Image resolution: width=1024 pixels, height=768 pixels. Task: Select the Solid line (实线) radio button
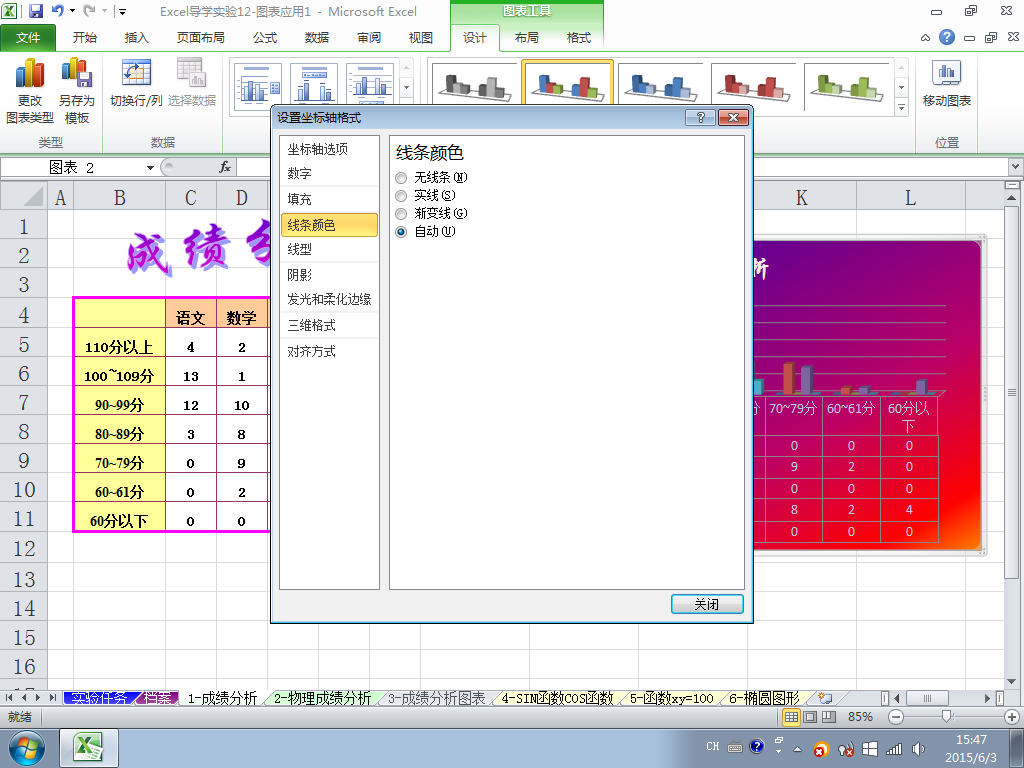(x=402, y=195)
